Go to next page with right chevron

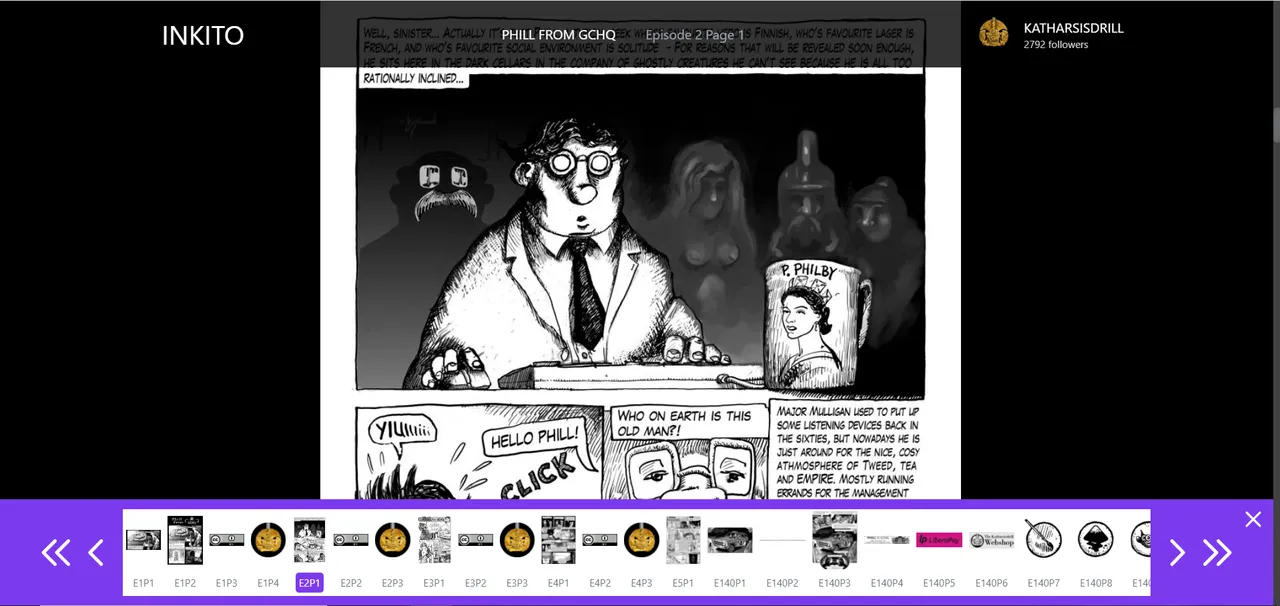click(x=1177, y=553)
